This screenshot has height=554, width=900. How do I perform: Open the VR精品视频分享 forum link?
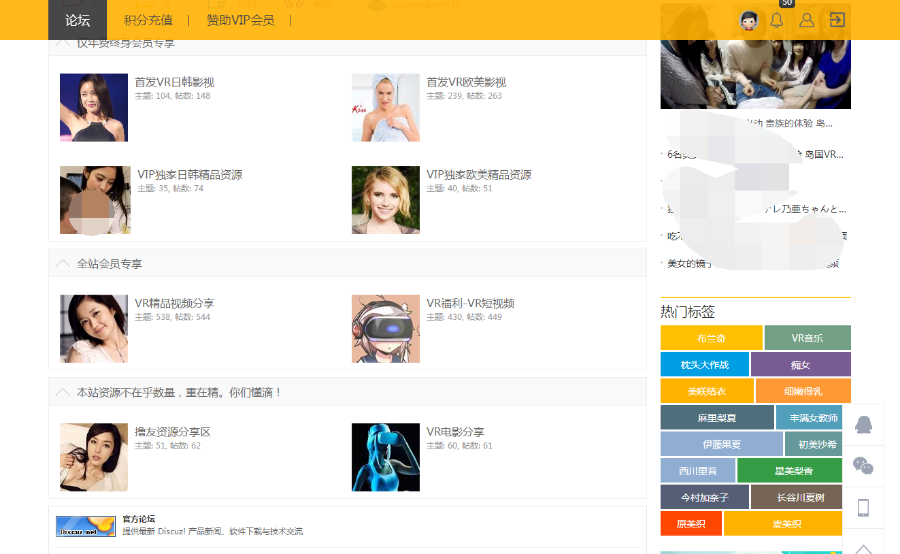pos(174,303)
